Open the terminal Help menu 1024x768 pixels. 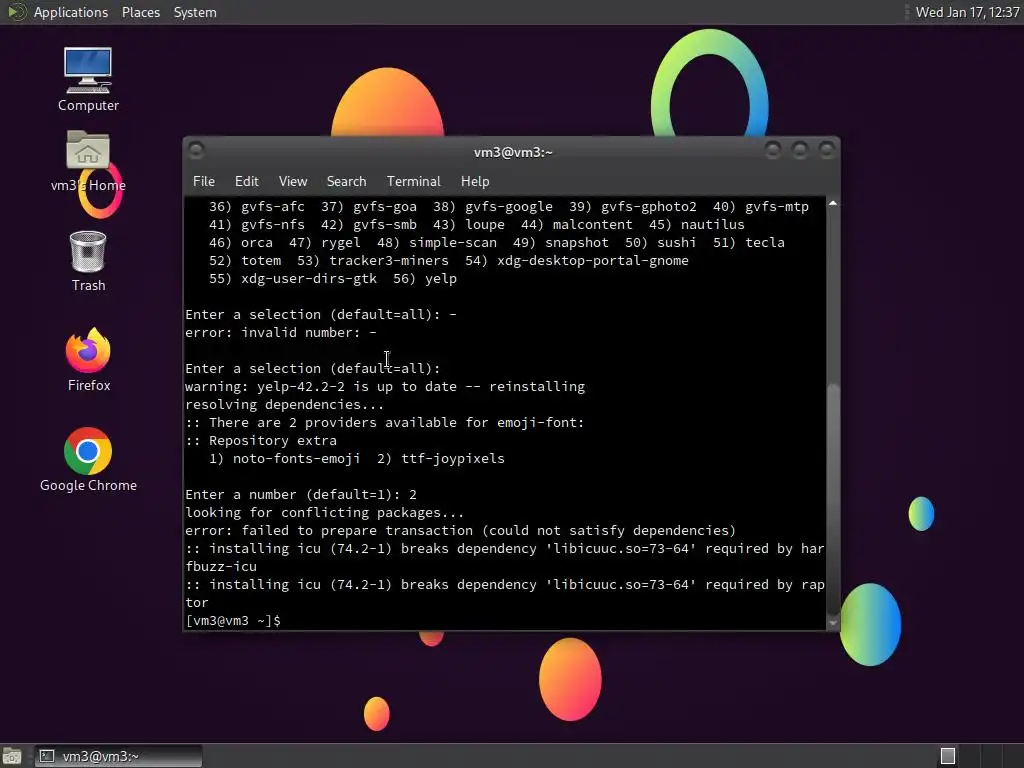point(475,181)
